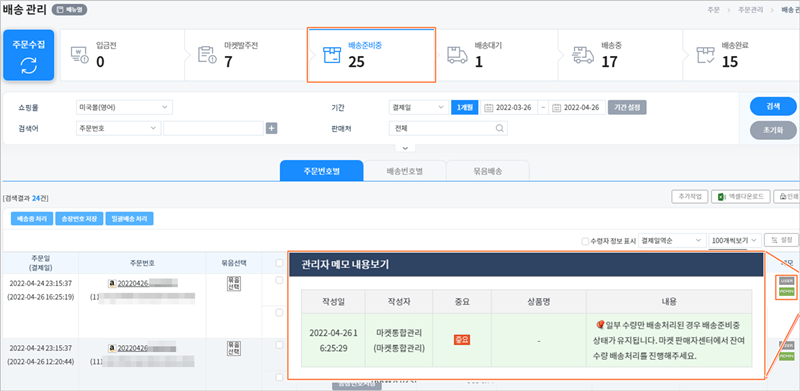The image size is (800, 391).
Task: Tick the upper checkbox of the 16:25:19 order
Action: 279,280
